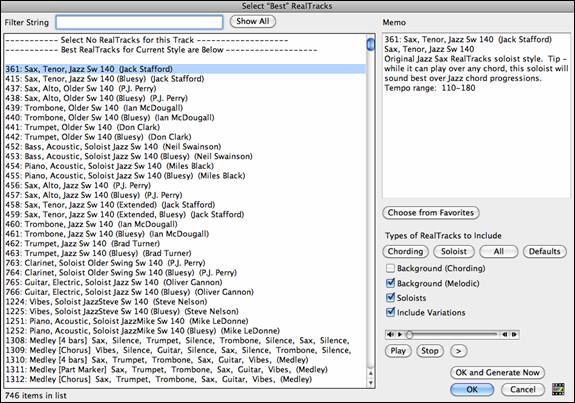Click the list scrollbar down arrow
575x403 pixels.
pyautogui.click(x=370, y=383)
